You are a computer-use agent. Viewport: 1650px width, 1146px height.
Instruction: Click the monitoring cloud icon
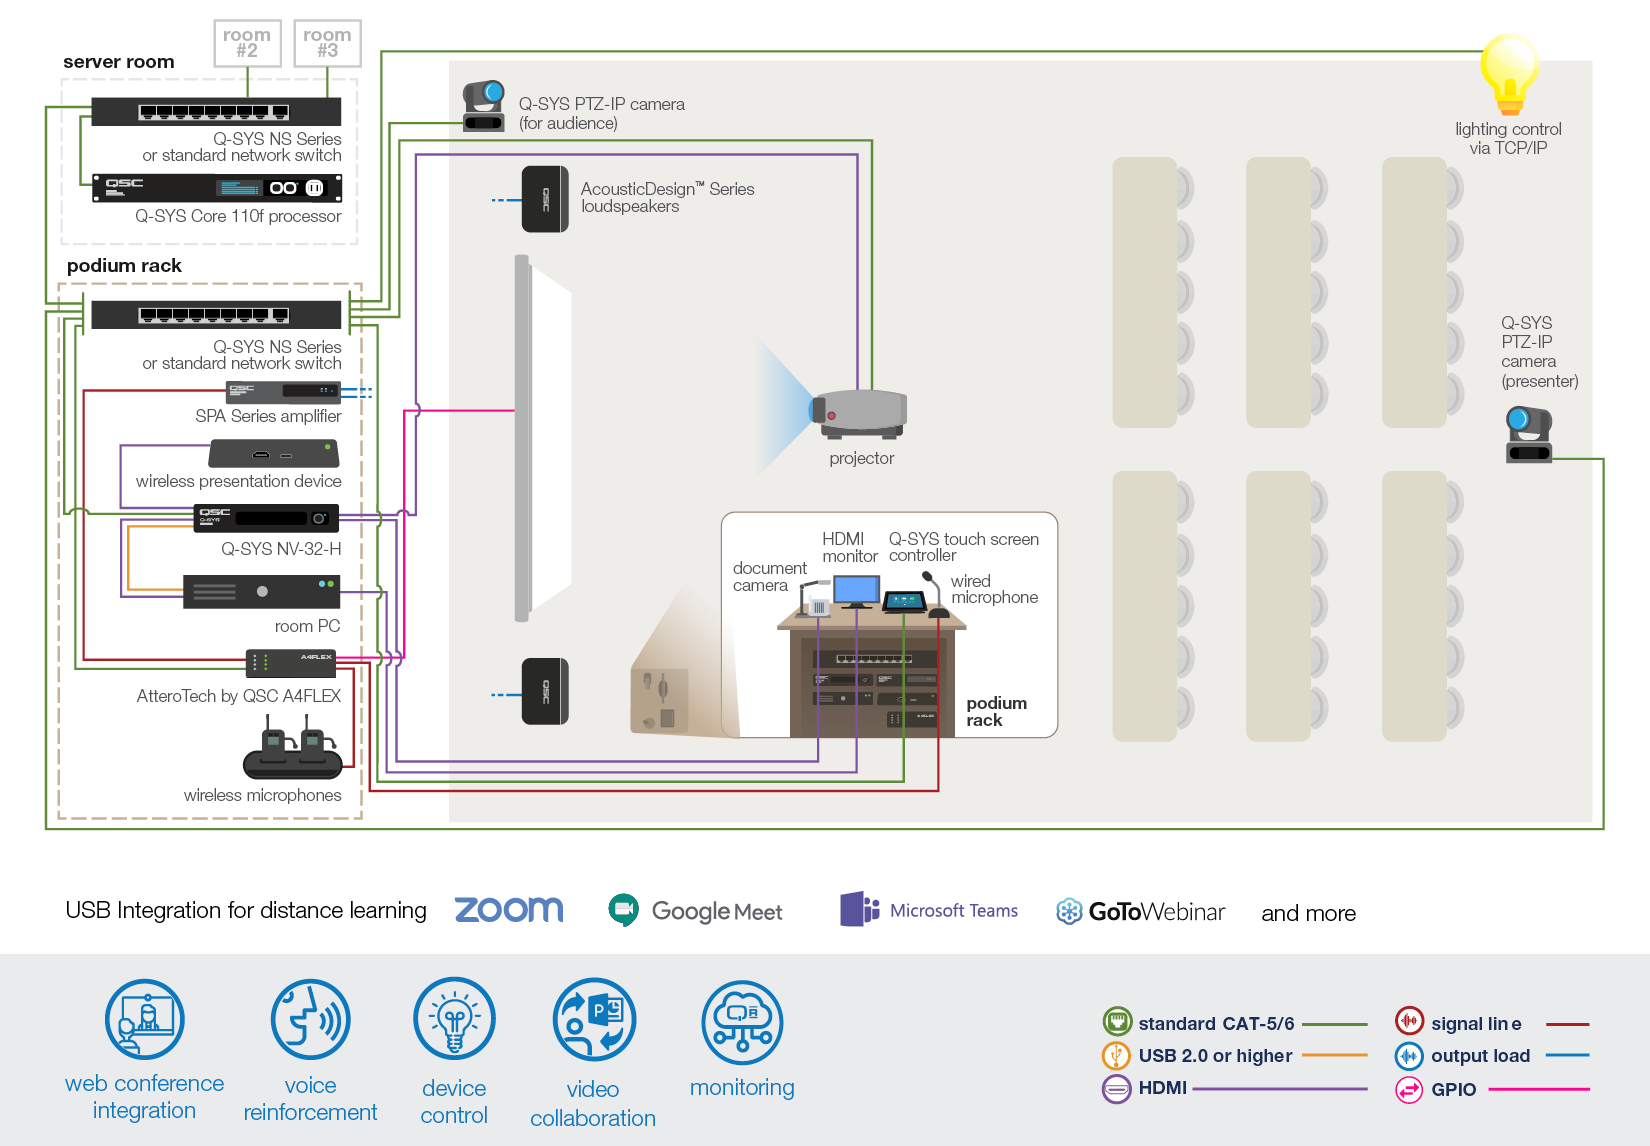pos(742,1022)
